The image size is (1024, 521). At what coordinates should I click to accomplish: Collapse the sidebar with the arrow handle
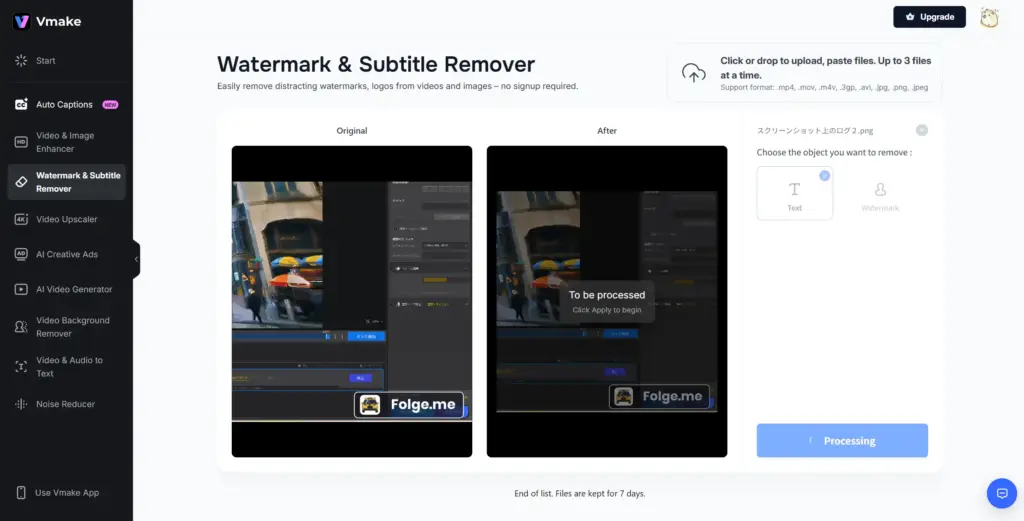click(136, 259)
